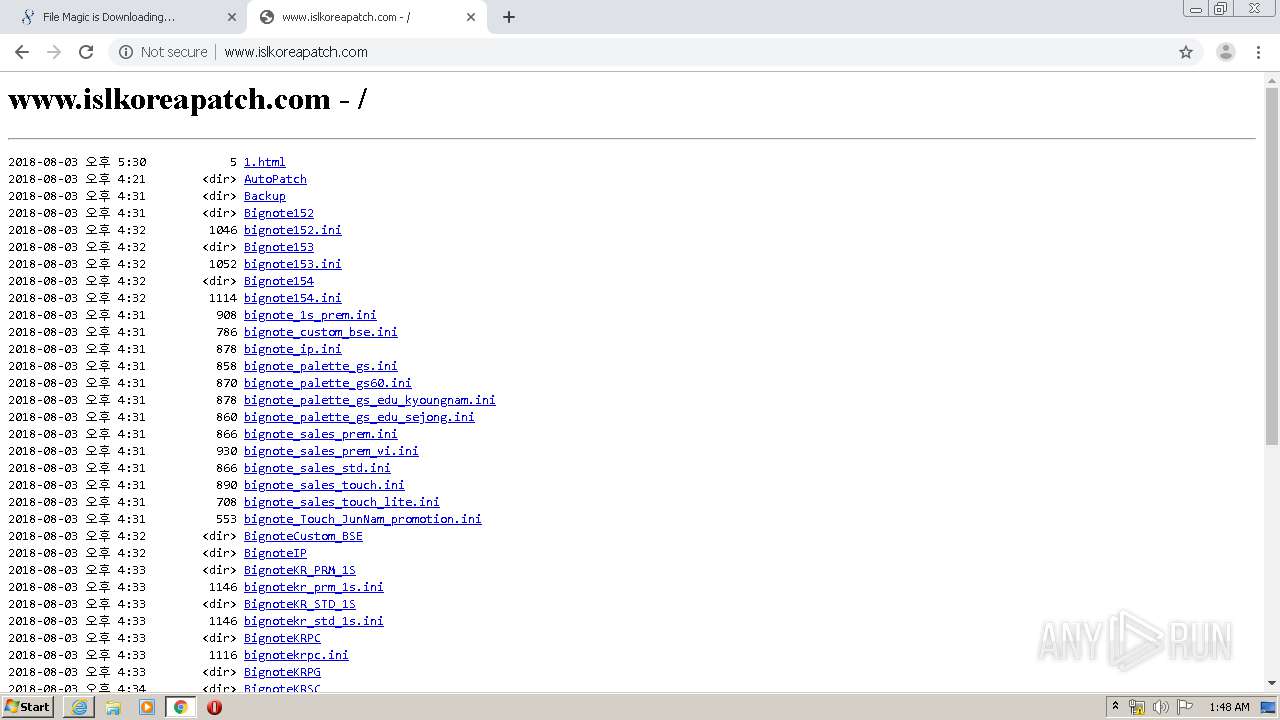Open bignote_custom_bse.ini
The width and height of the screenshot is (1280, 720).
(x=321, y=332)
